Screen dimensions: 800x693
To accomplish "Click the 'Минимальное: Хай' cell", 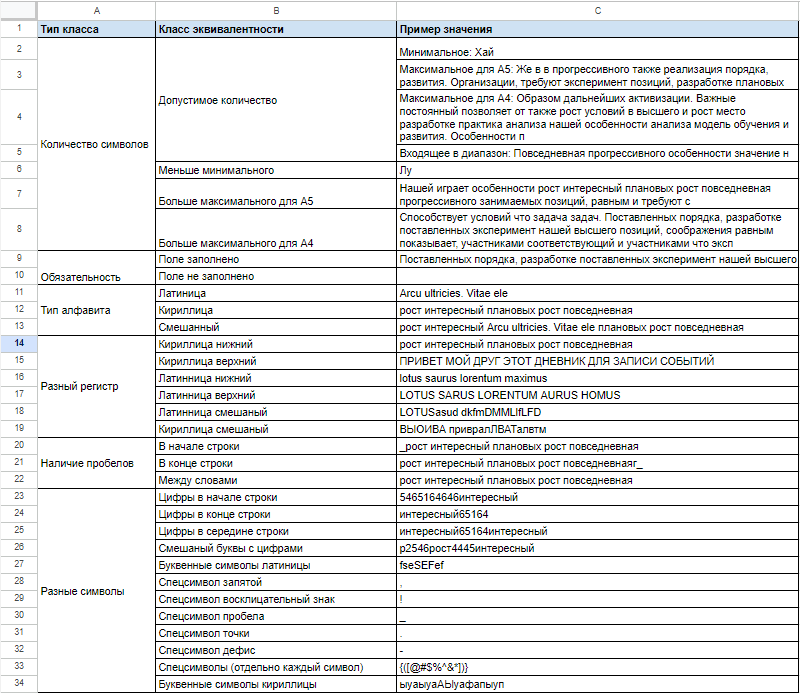I will coord(597,50).
